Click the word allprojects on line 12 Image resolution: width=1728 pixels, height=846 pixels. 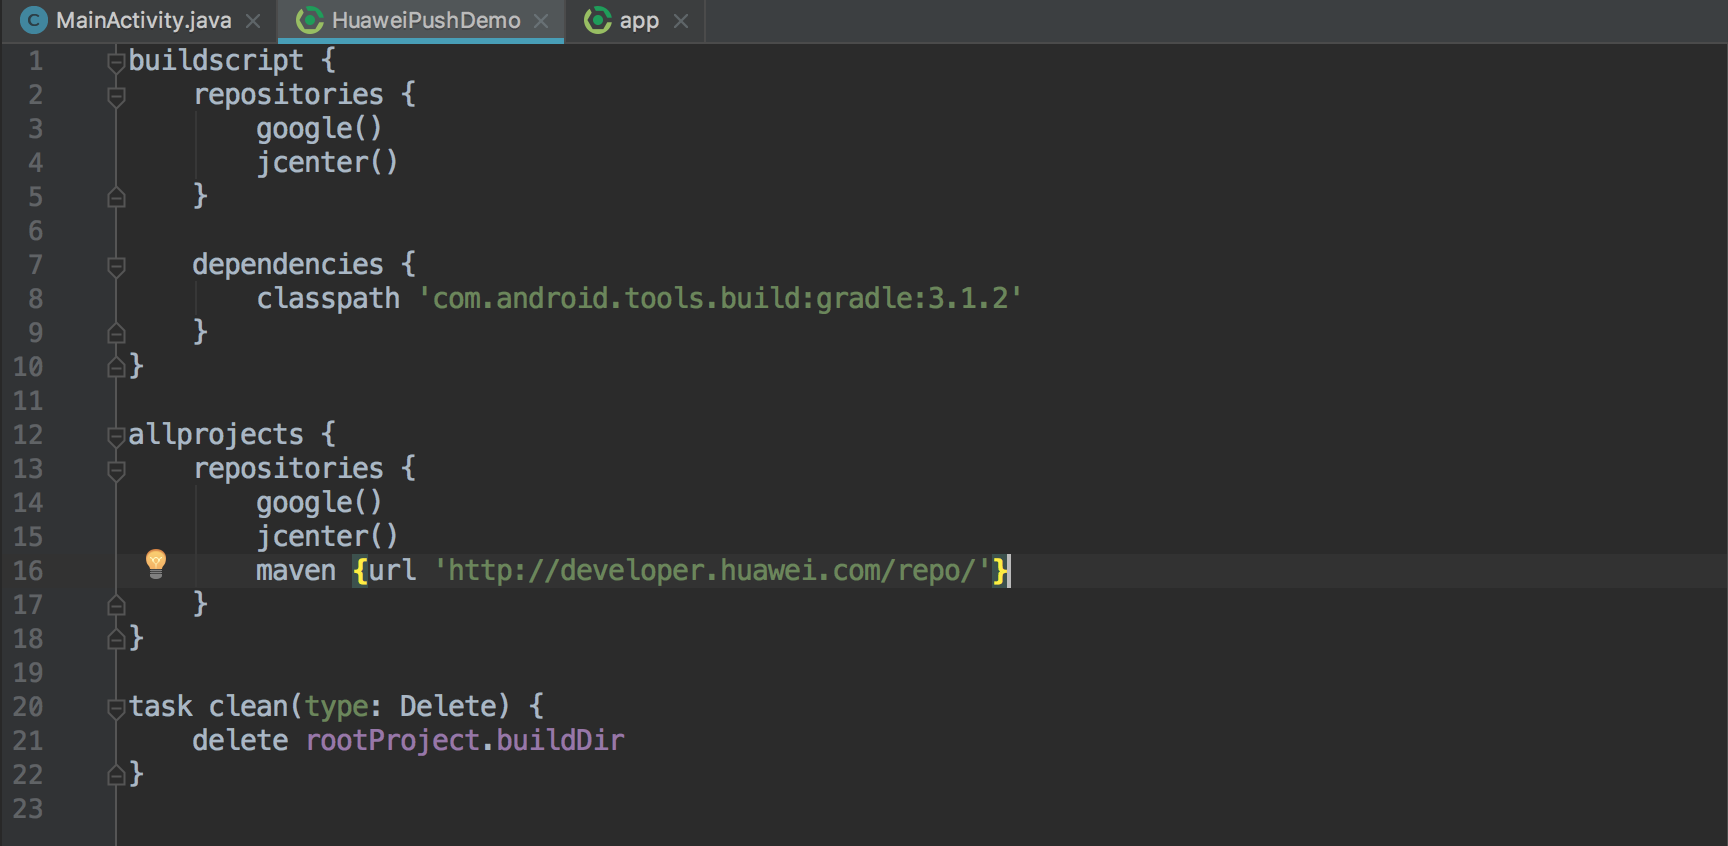(x=216, y=434)
